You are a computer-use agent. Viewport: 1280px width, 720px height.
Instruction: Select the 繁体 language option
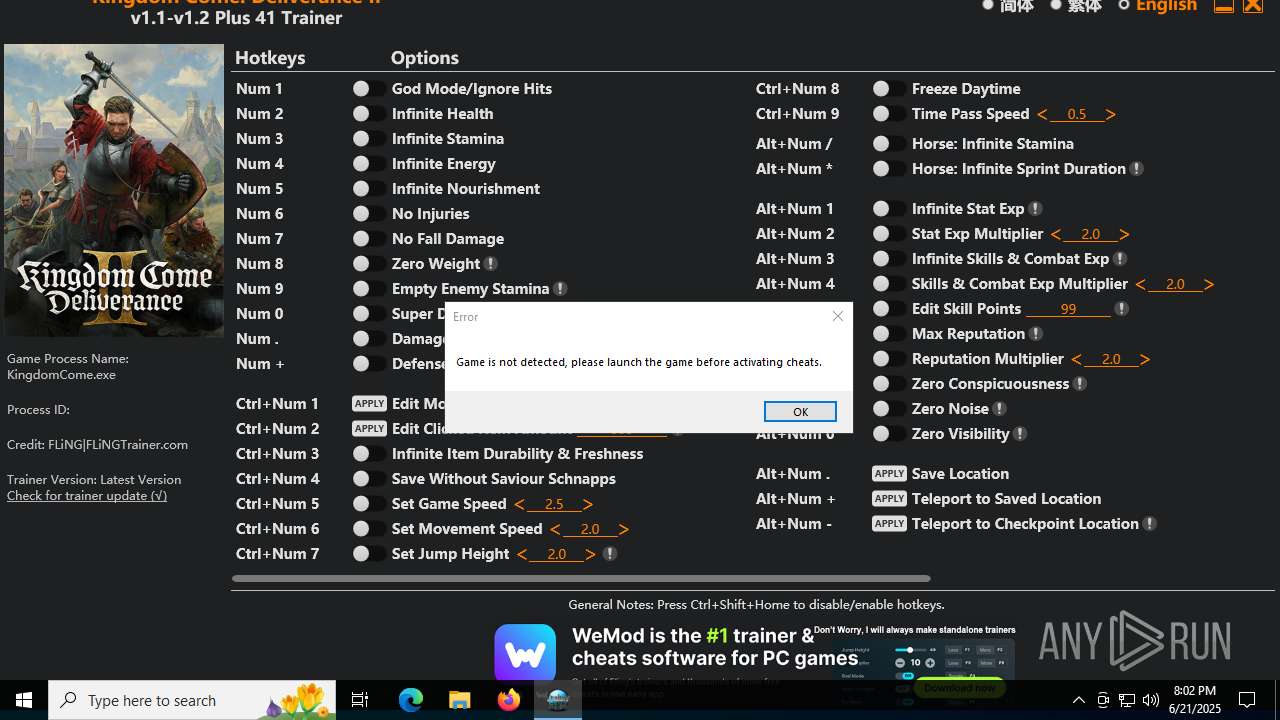[1056, 6]
